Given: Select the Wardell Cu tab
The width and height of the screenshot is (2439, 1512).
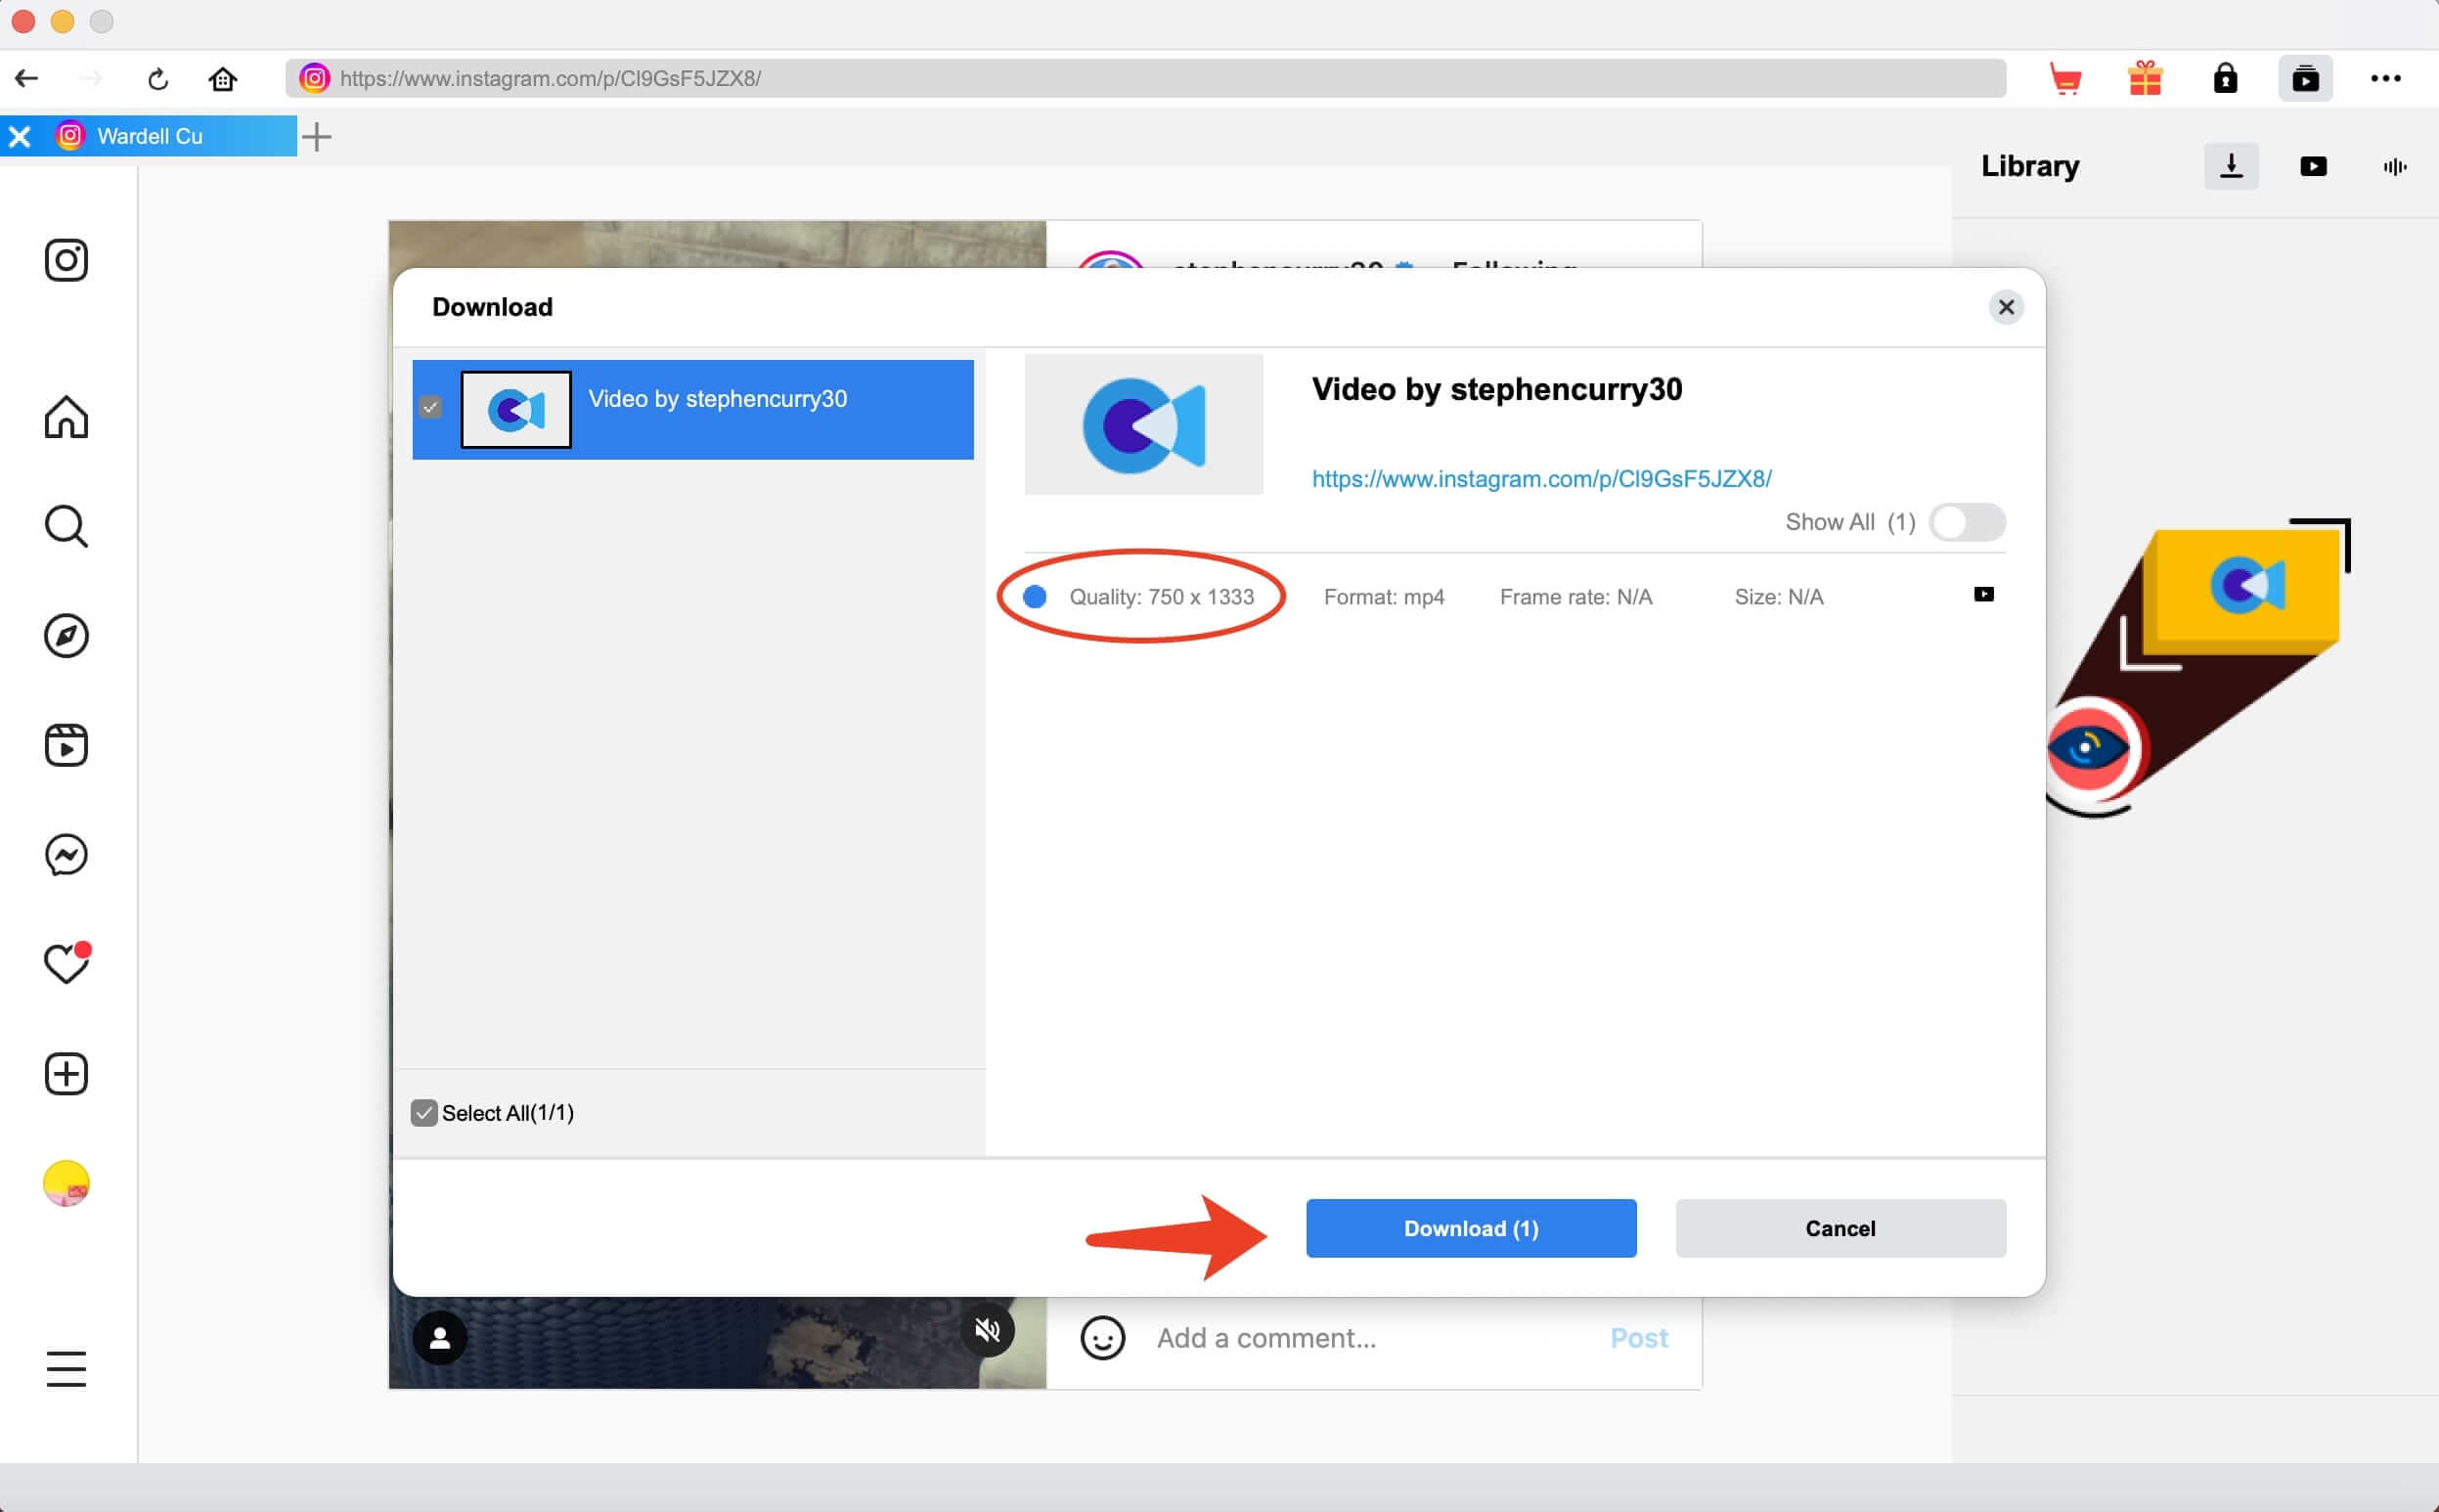Looking at the screenshot, I should (150, 136).
